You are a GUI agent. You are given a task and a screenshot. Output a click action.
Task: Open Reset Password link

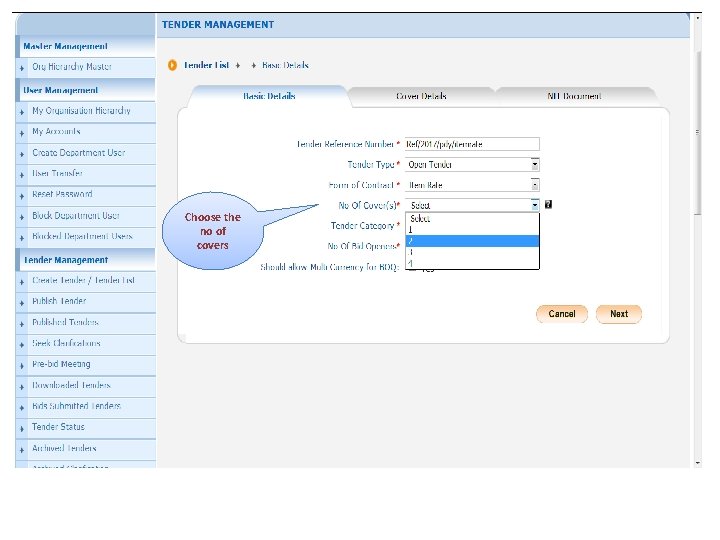tap(62, 194)
